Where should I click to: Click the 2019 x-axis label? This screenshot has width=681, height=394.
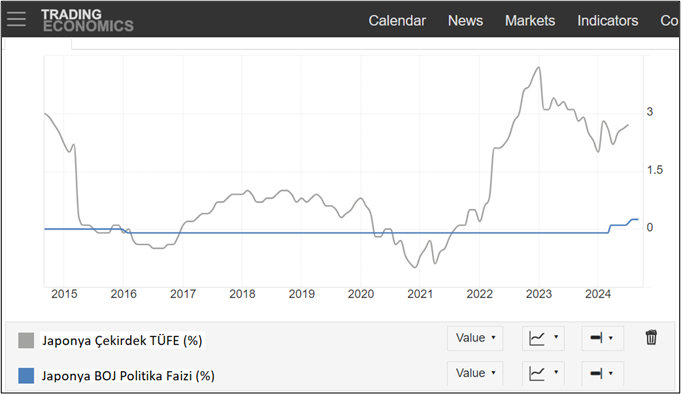click(301, 294)
